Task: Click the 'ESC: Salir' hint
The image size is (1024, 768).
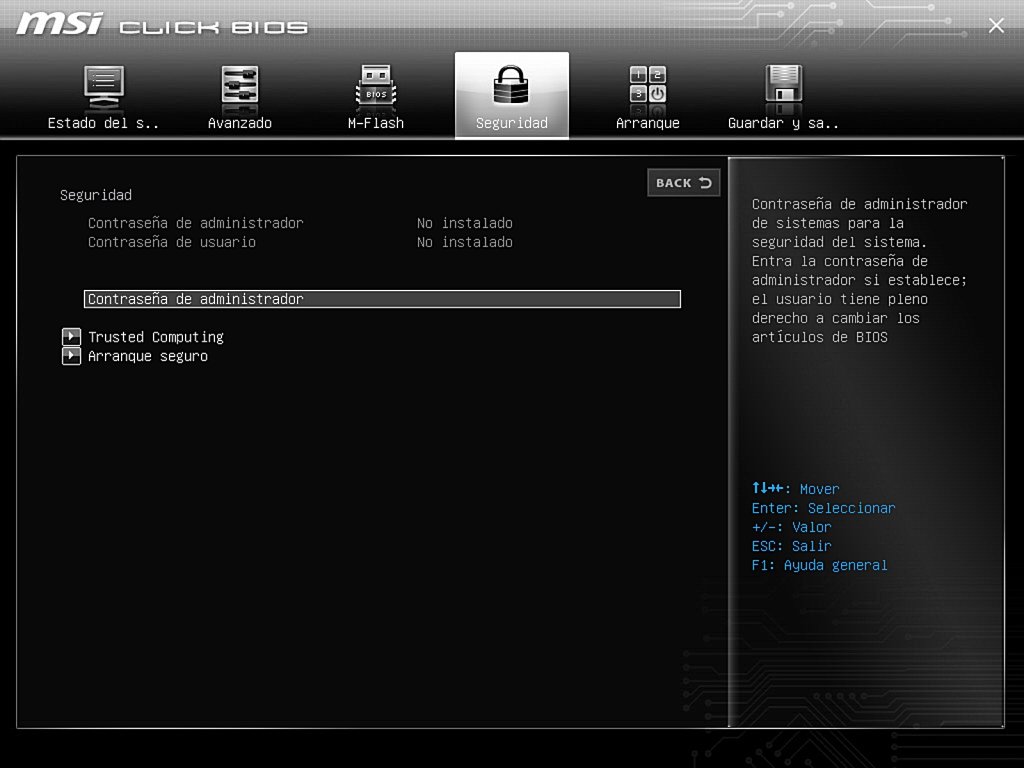Action: (x=791, y=546)
